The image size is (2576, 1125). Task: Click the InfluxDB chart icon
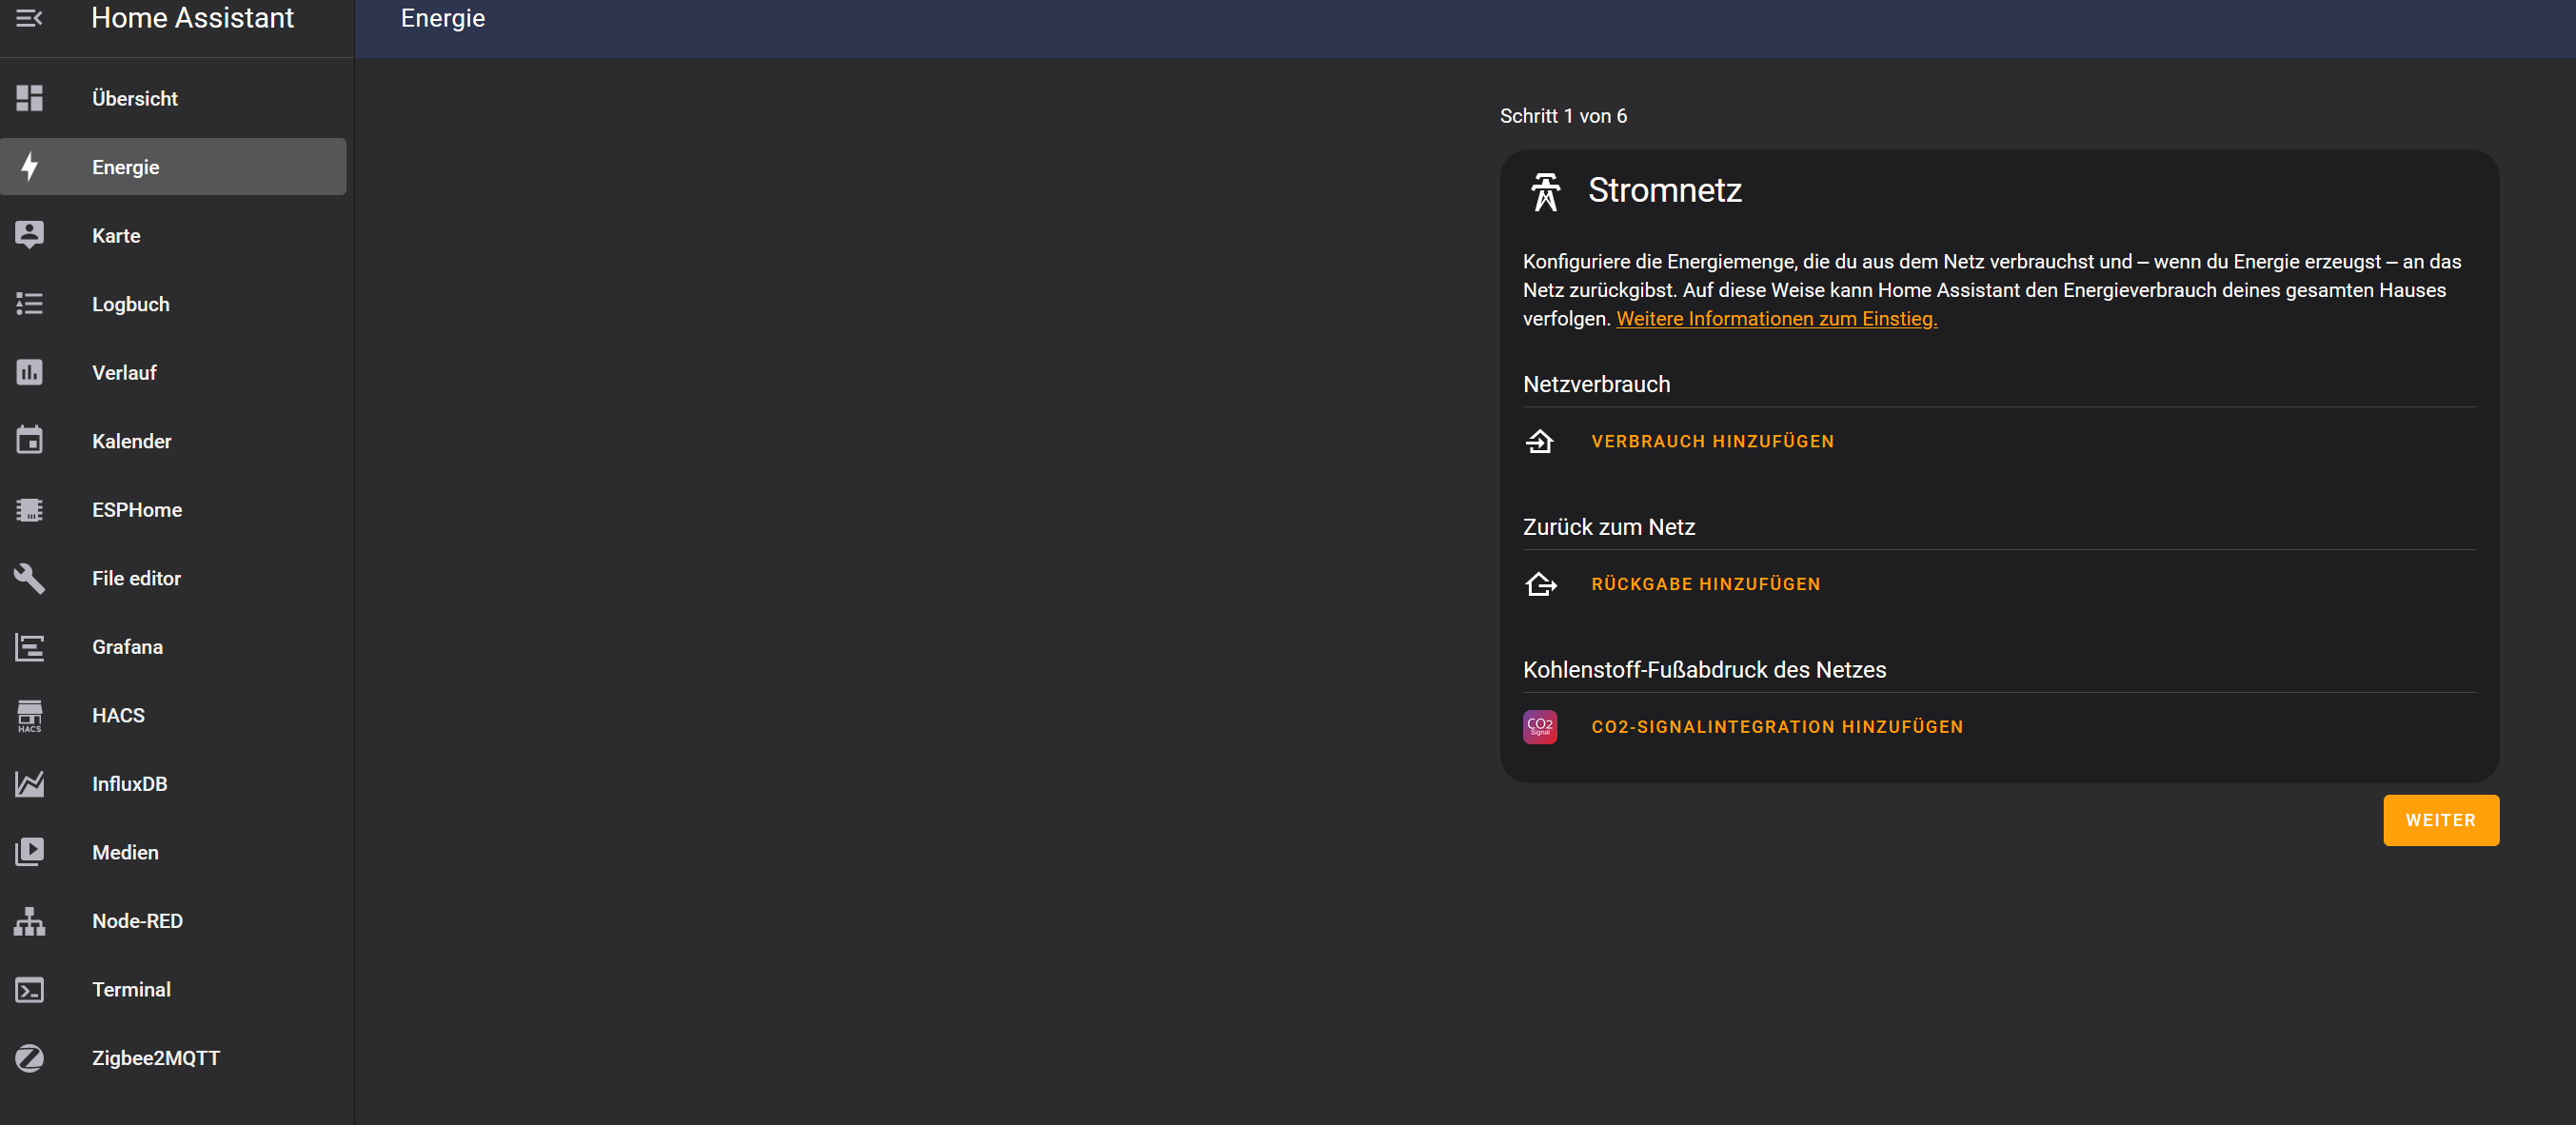tap(29, 784)
